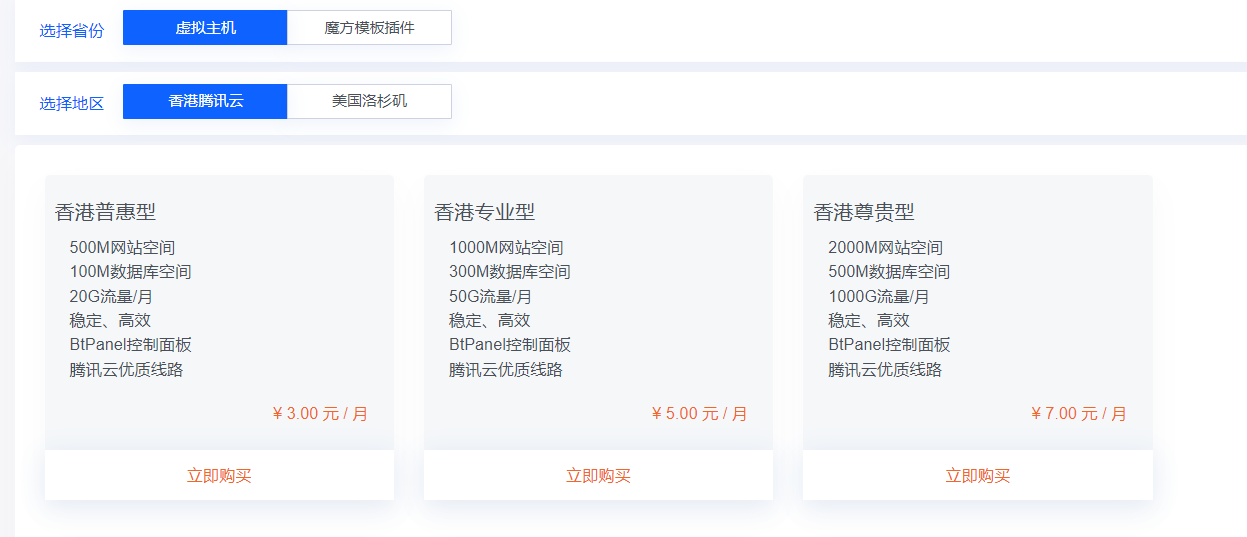This screenshot has width=1247, height=537.
Task: Click 稳定、高效 in the 香港普惠型 card
Action: pyautogui.click(x=110, y=321)
